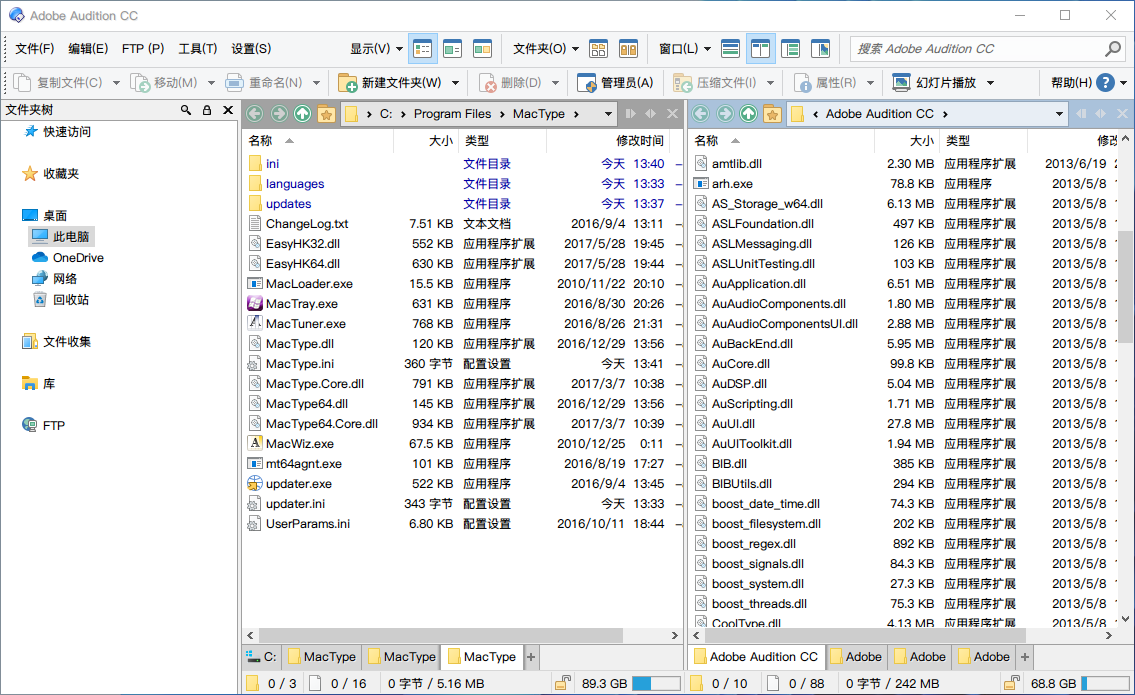
Task: Go up one level in left pane
Action: pyautogui.click(x=303, y=114)
